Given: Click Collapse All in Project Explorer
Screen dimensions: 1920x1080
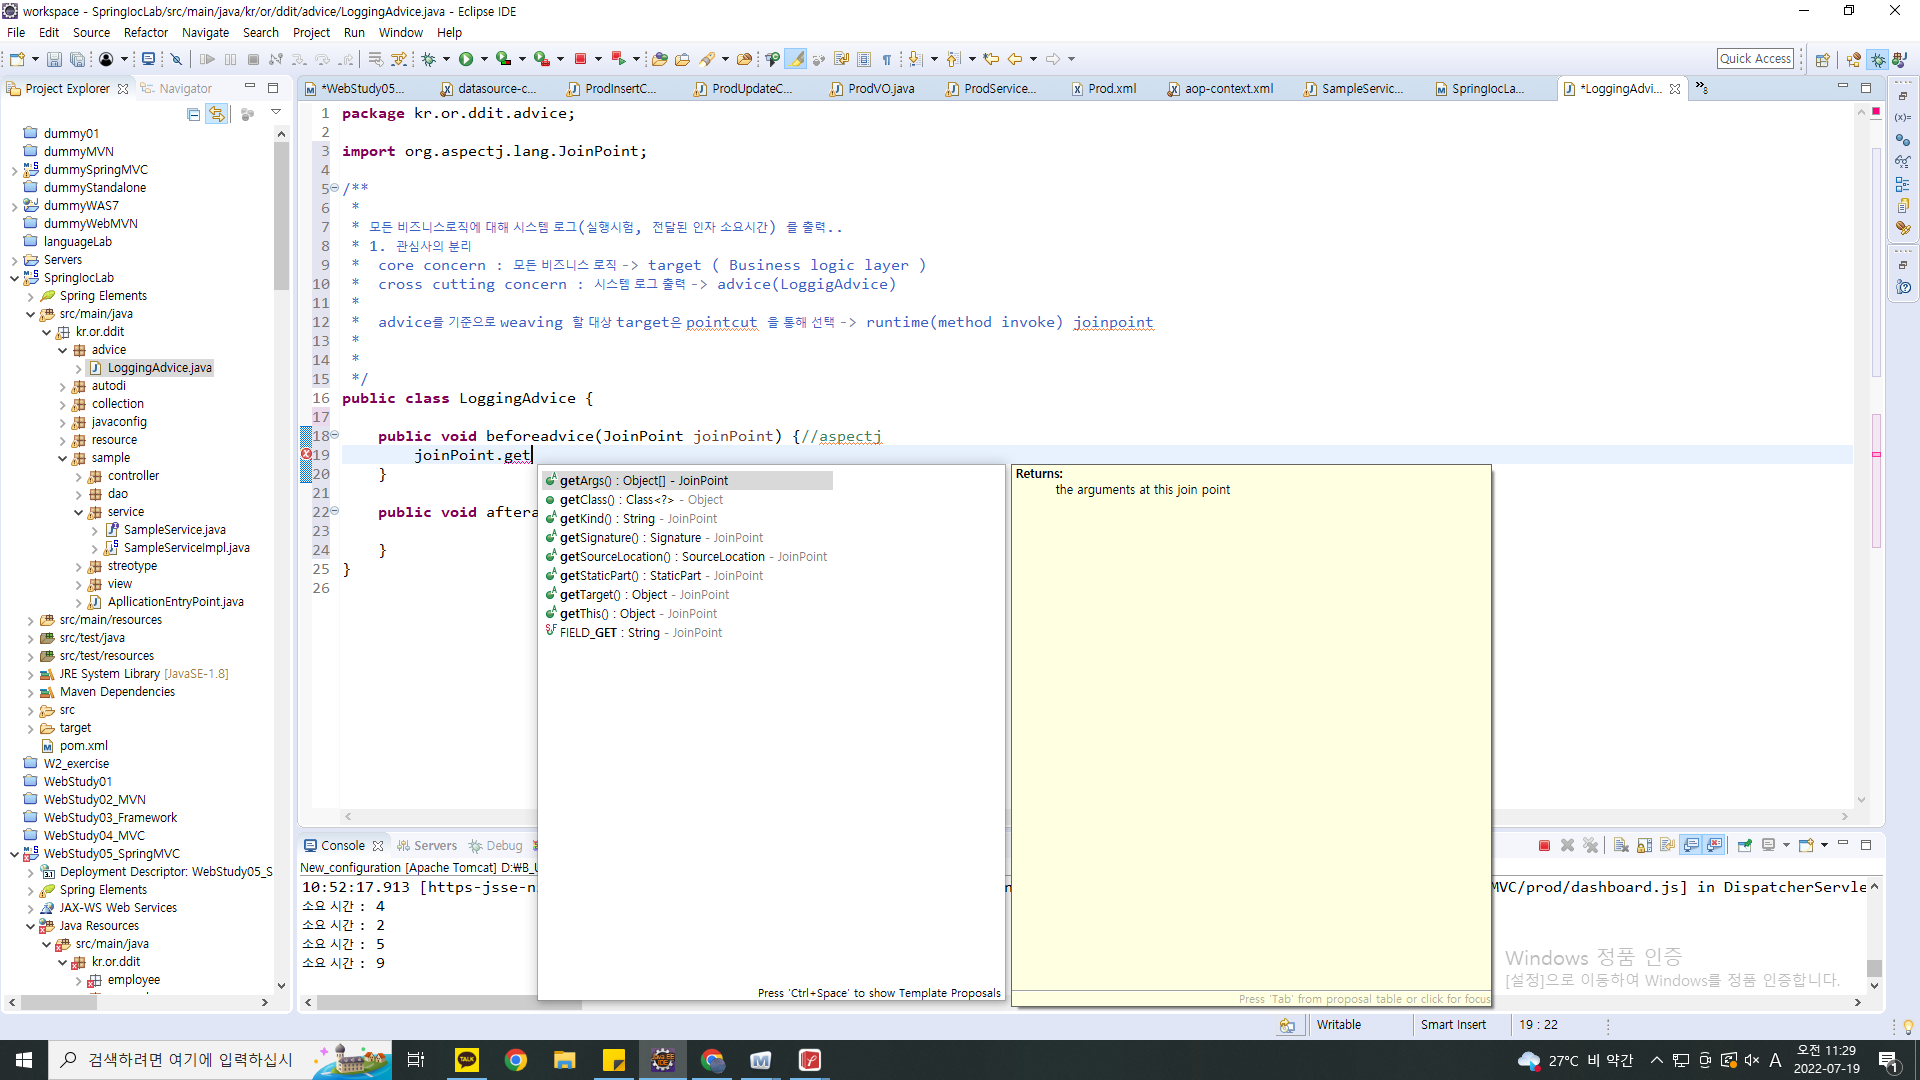Looking at the screenshot, I should (193, 114).
